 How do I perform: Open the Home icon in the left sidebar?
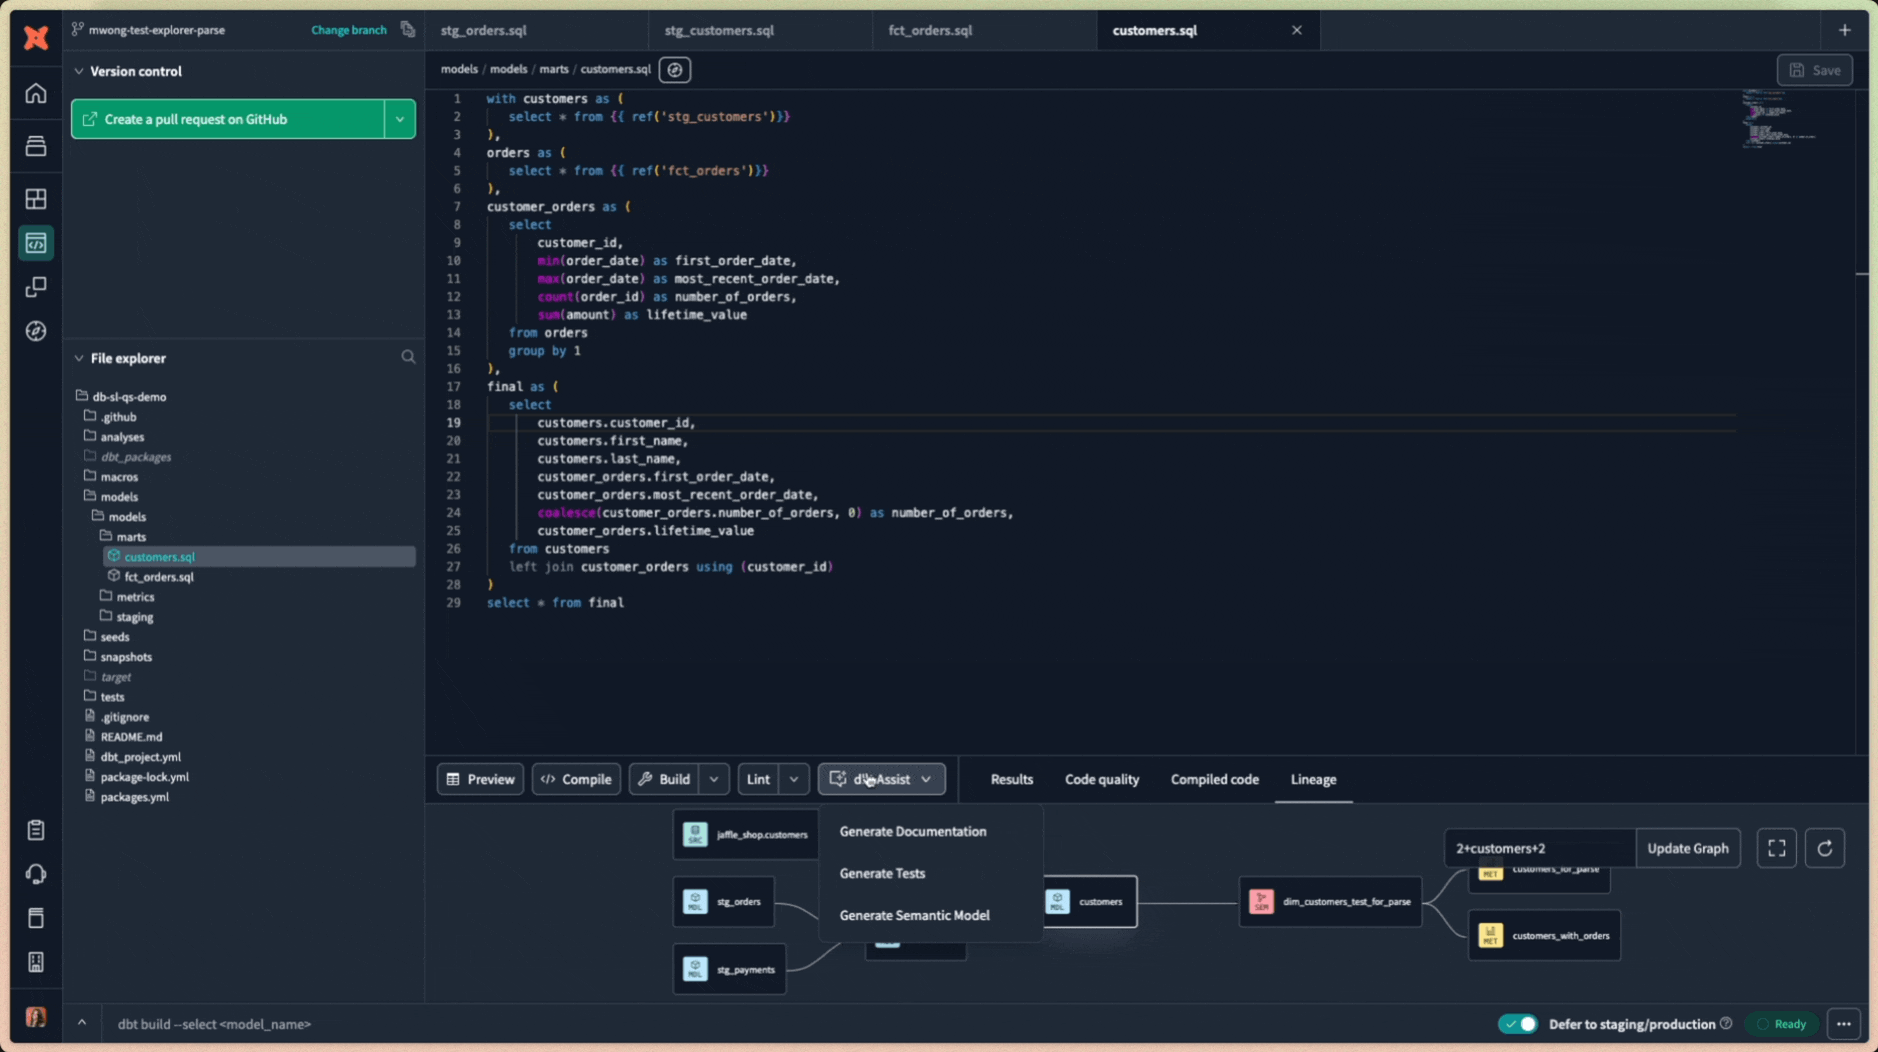(36, 93)
